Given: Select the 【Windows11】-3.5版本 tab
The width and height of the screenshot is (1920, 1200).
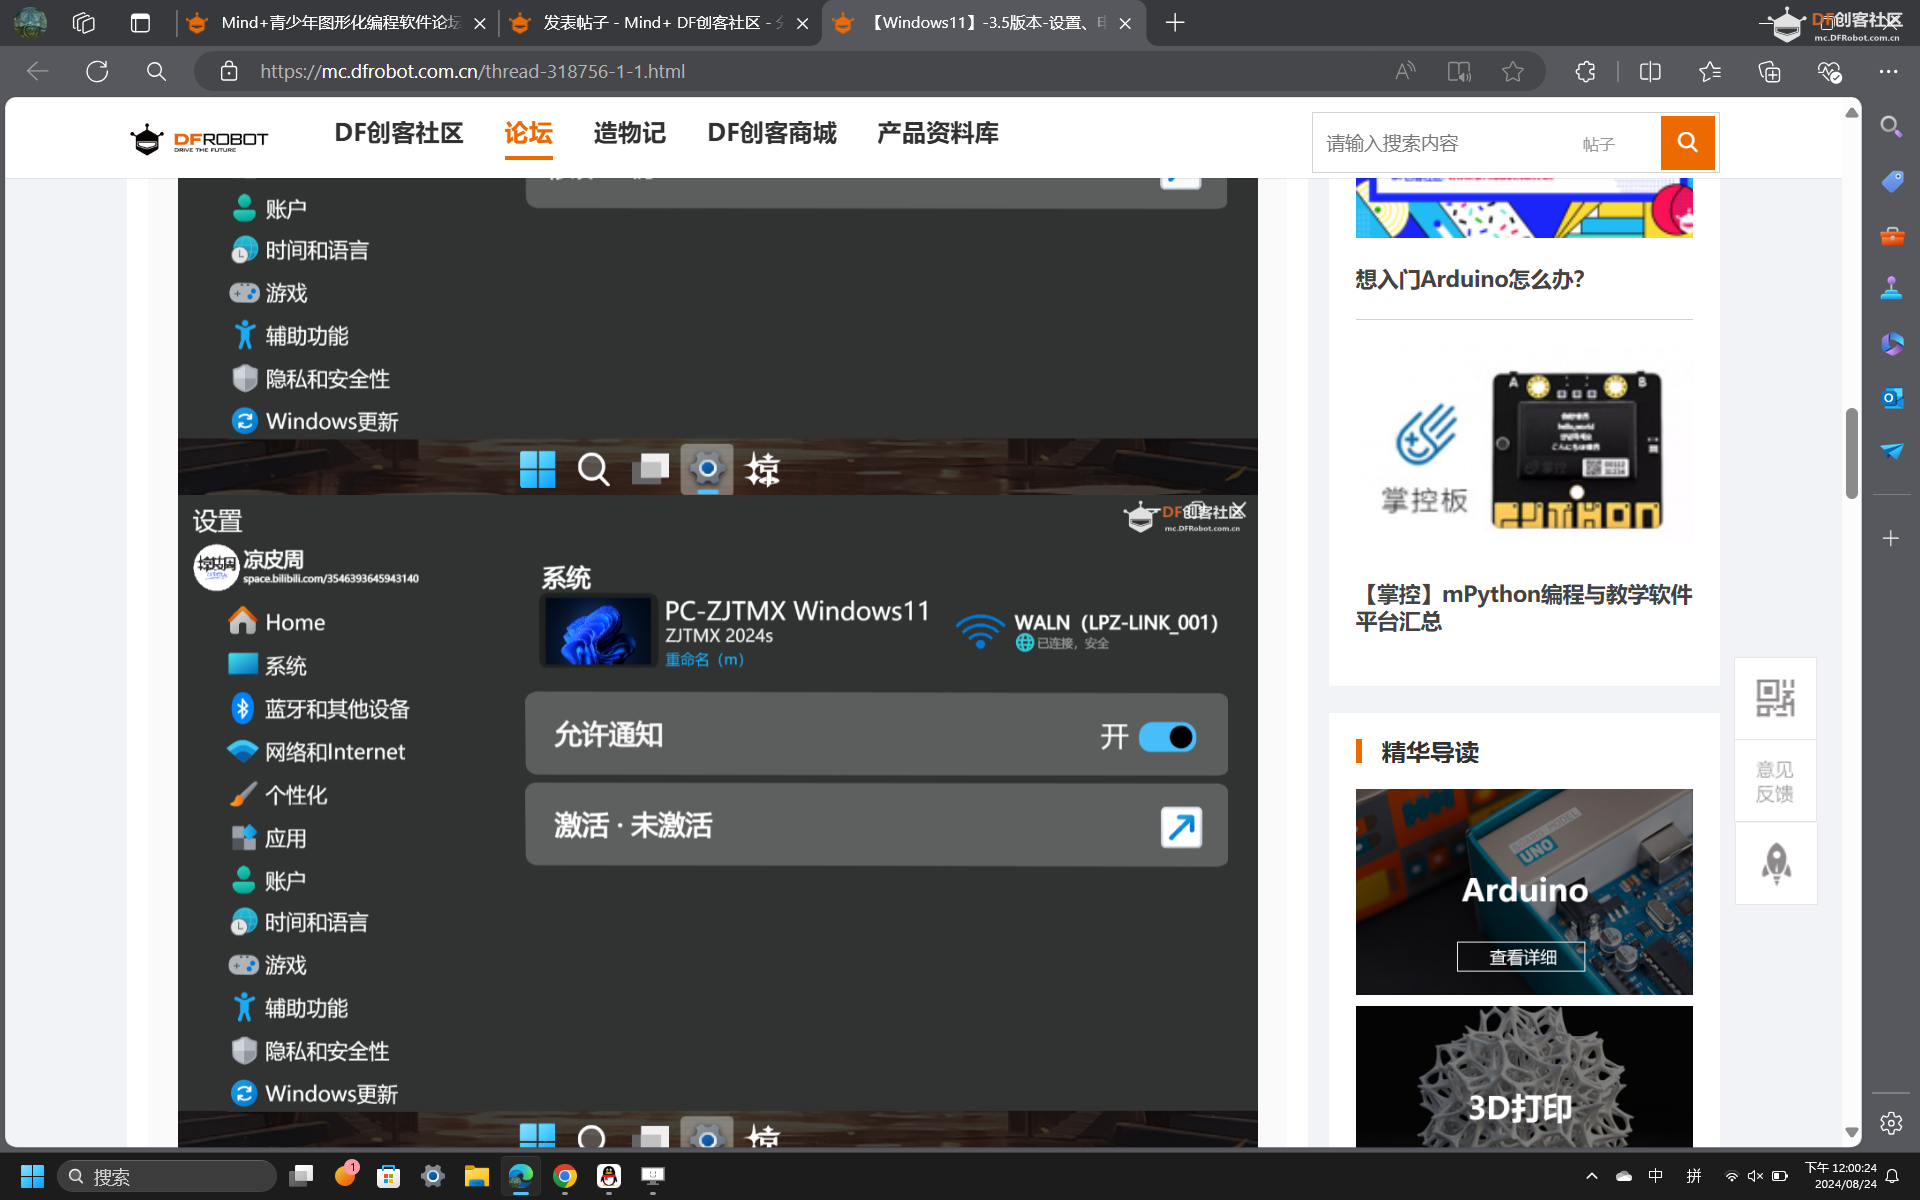Looking at the screenshot, I should [x=983, y=22].
